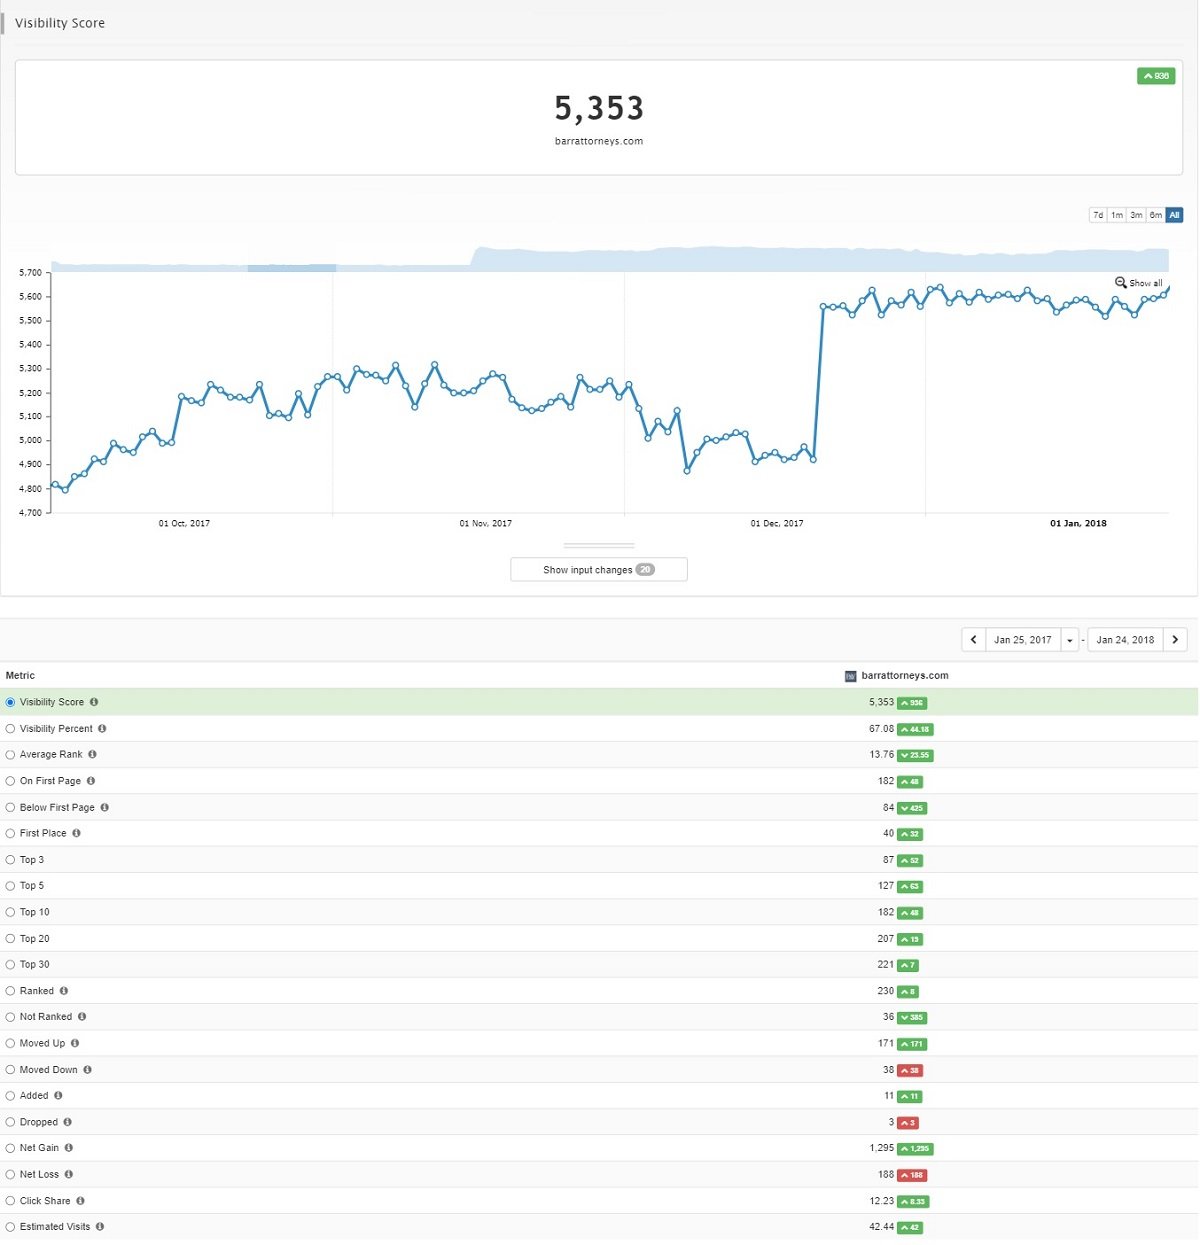The height and width of the screenshot is (1245, 1200).
Task: Click the green 936 change badge
Action: (x=1156, y=76)
